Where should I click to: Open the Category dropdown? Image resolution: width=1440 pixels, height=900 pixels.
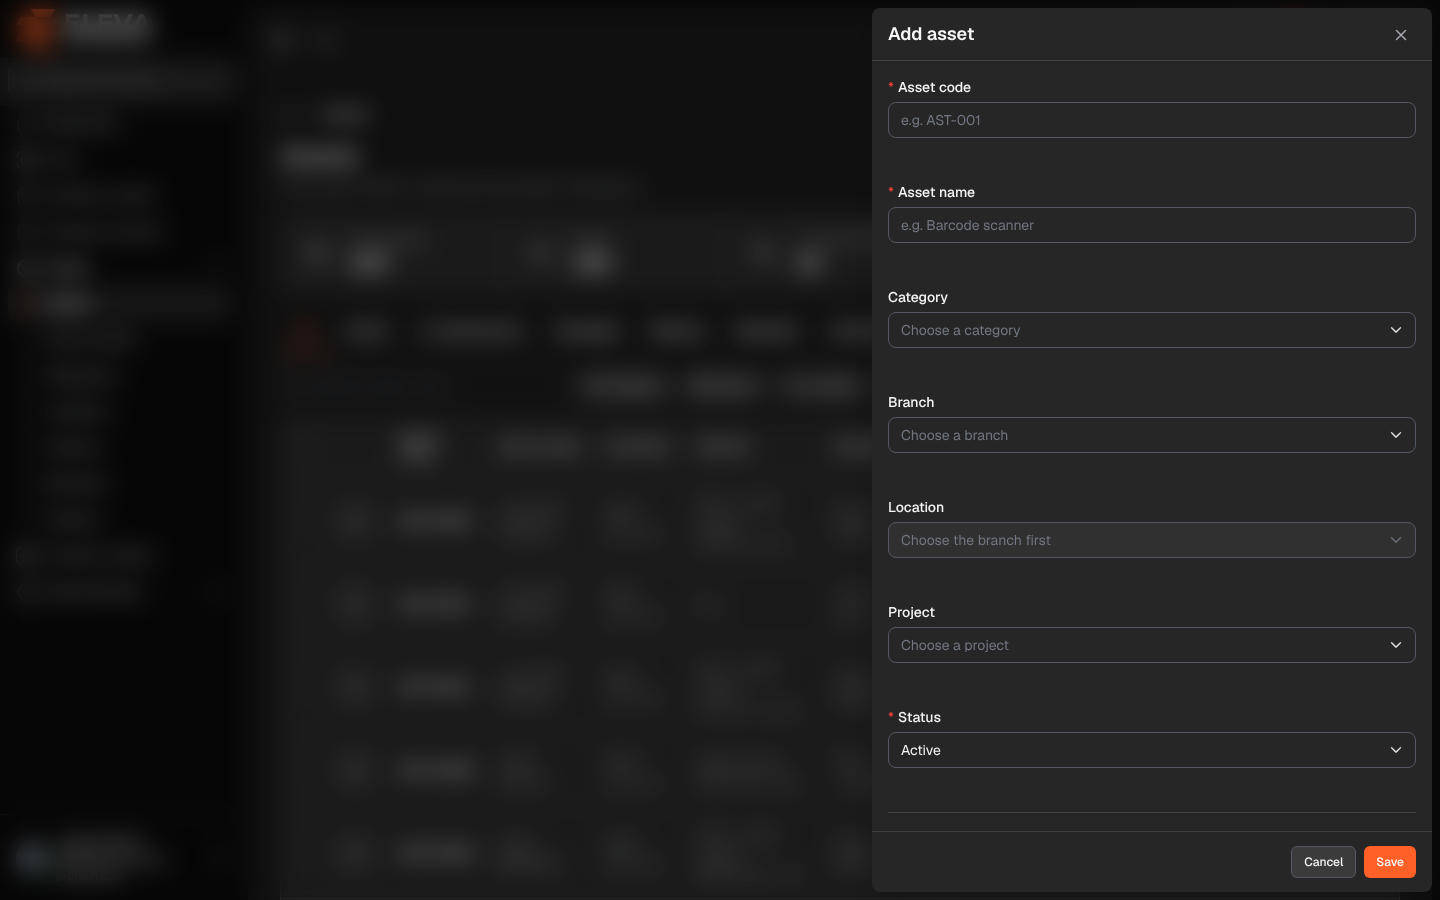pos(1151,330)
